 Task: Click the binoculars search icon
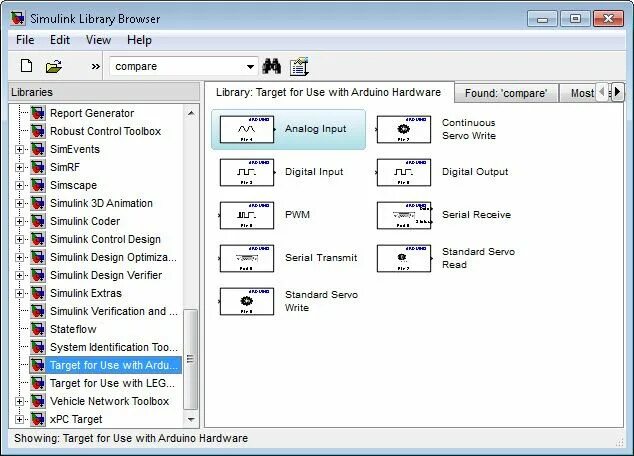tap(272, 66)
